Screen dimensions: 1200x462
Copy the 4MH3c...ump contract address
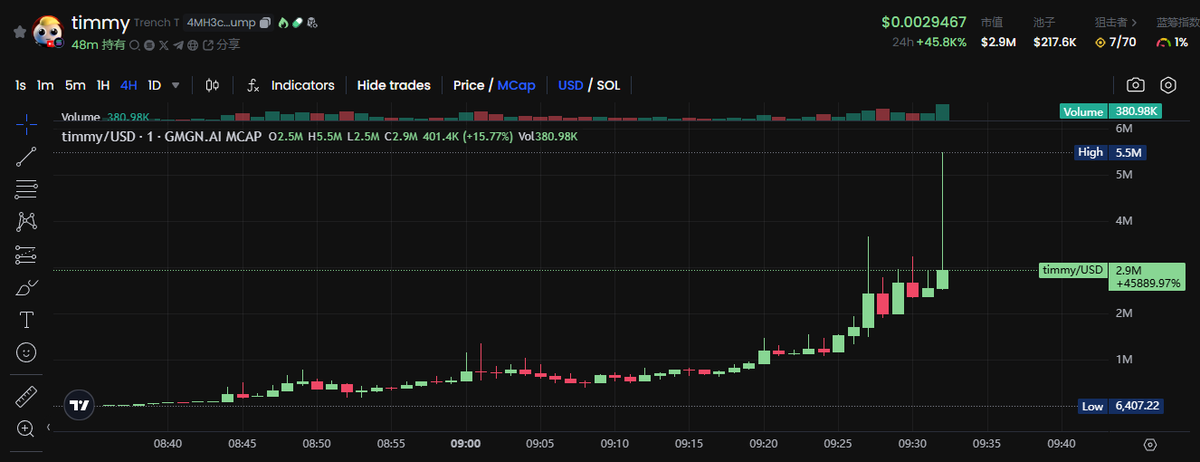click(x=265, y=22)
